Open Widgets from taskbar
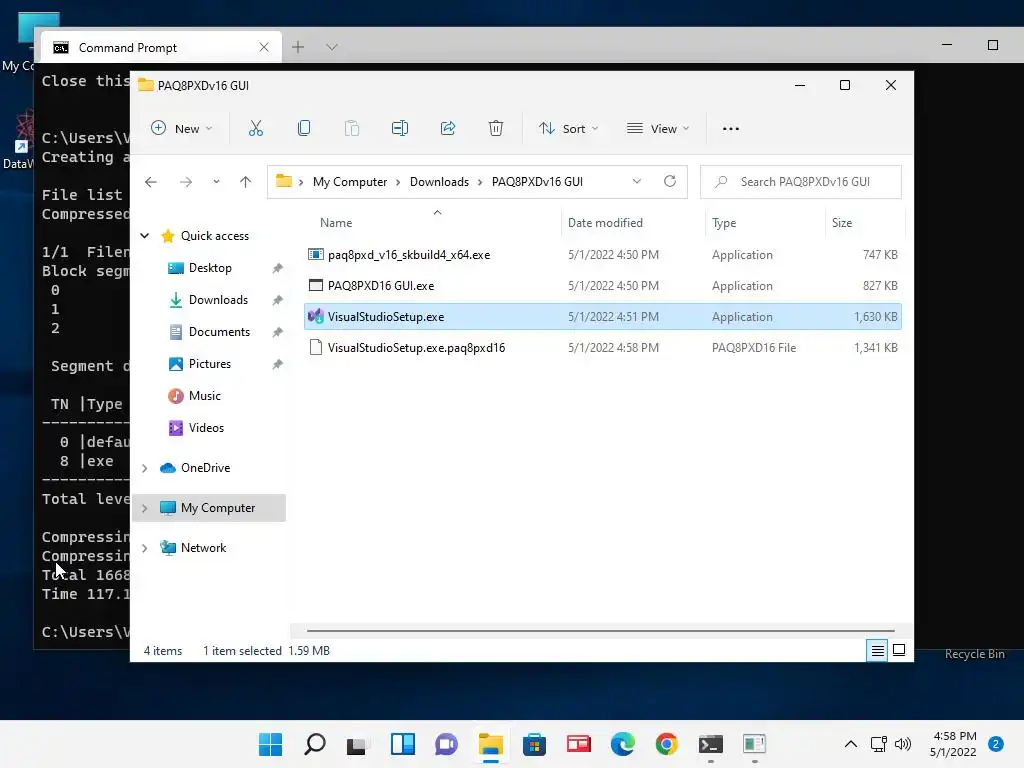 (x=402, y=744)
